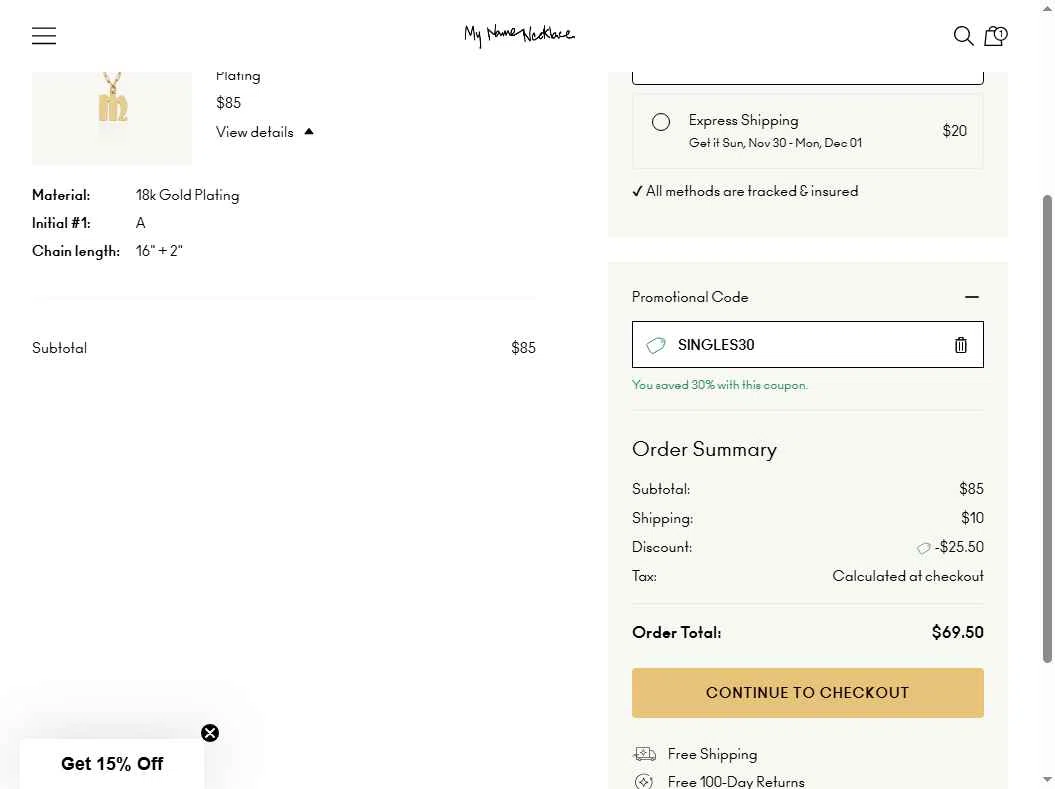Screen dimensions: 1055x789
Task: Click the Free 100-Day Returns icon
Action: tap(644, 782)
